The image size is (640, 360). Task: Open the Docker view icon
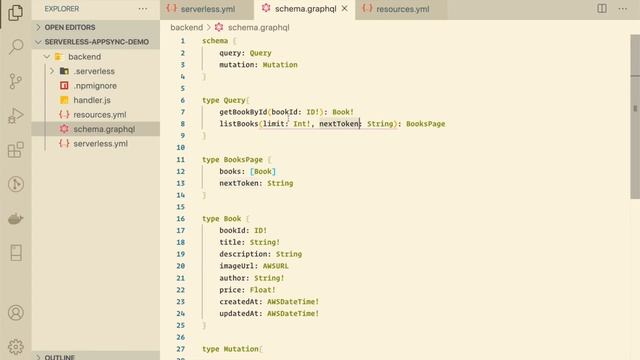[x=16, y=218]
